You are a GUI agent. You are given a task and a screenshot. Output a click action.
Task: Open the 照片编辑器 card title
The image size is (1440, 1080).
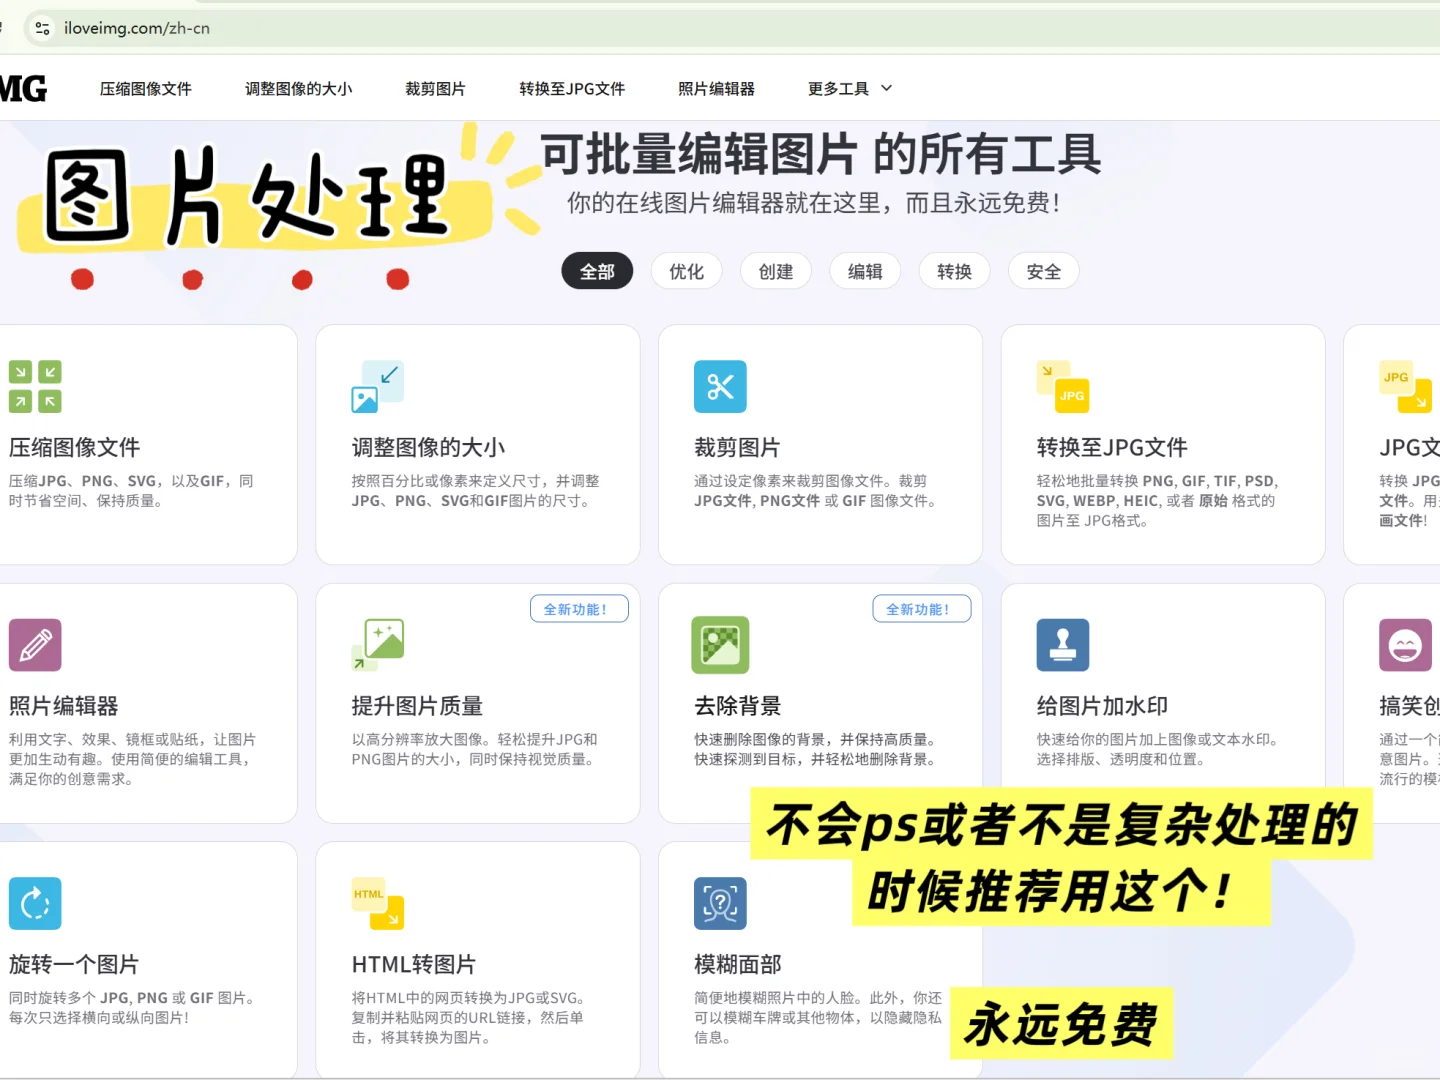(x=63, y=706)
